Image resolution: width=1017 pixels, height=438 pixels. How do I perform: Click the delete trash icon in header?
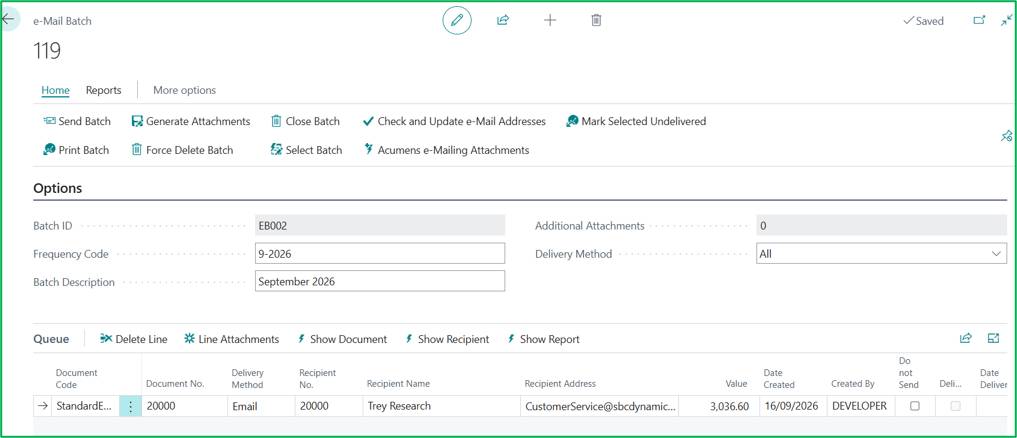click(596, 20)
